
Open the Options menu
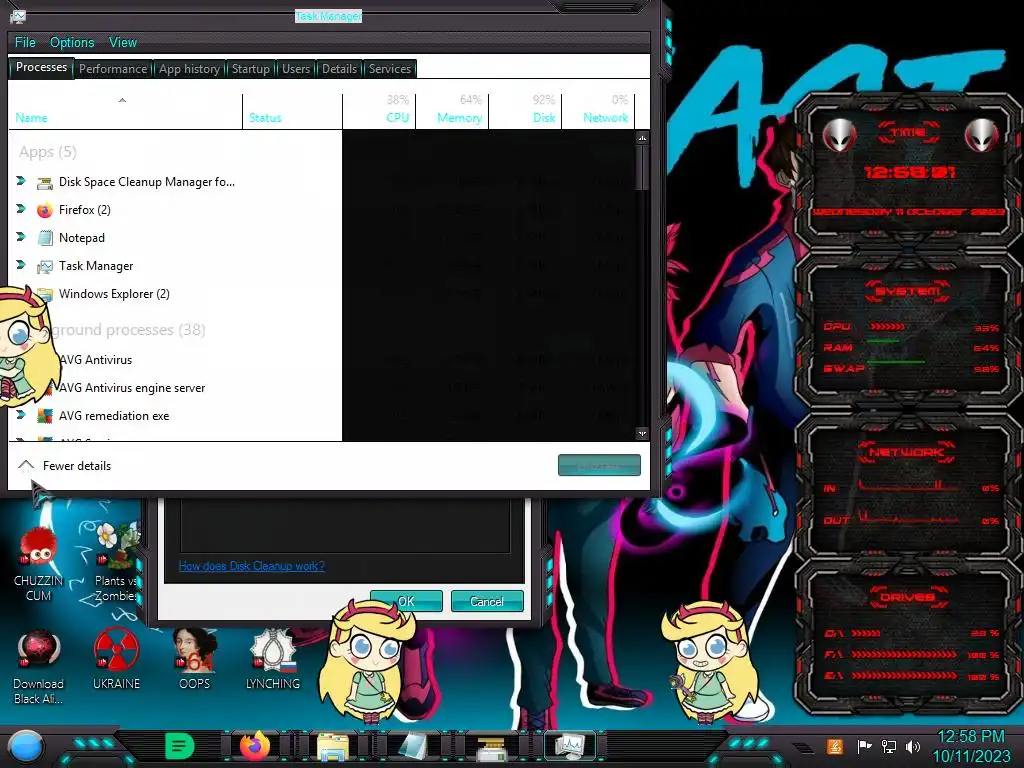[72, 42]
